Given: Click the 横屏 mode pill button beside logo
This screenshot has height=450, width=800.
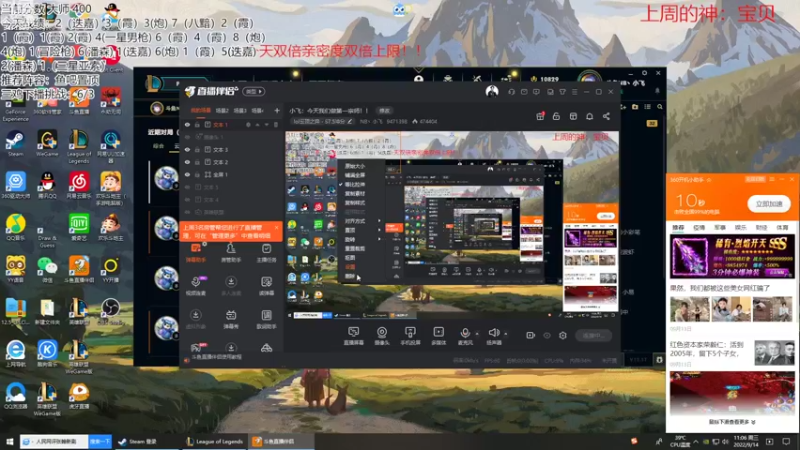Looking at the screenshot, I should click(x=254, y=91).
